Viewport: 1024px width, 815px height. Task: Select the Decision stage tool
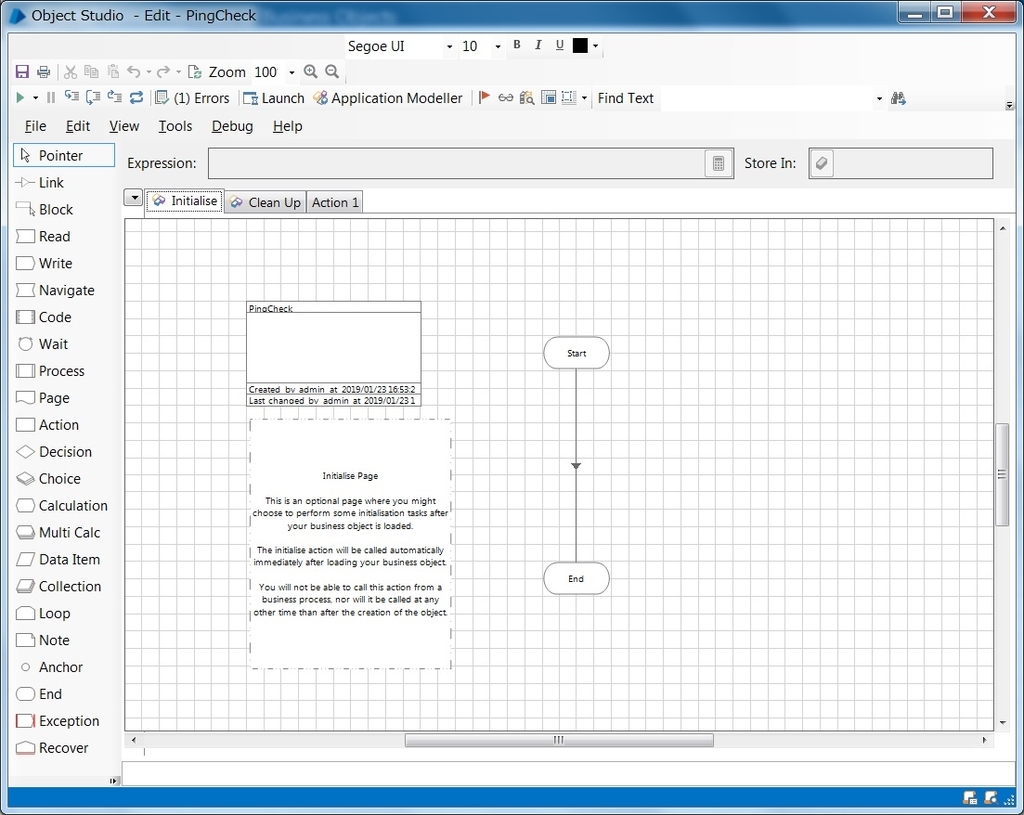(x=54, y=452)
